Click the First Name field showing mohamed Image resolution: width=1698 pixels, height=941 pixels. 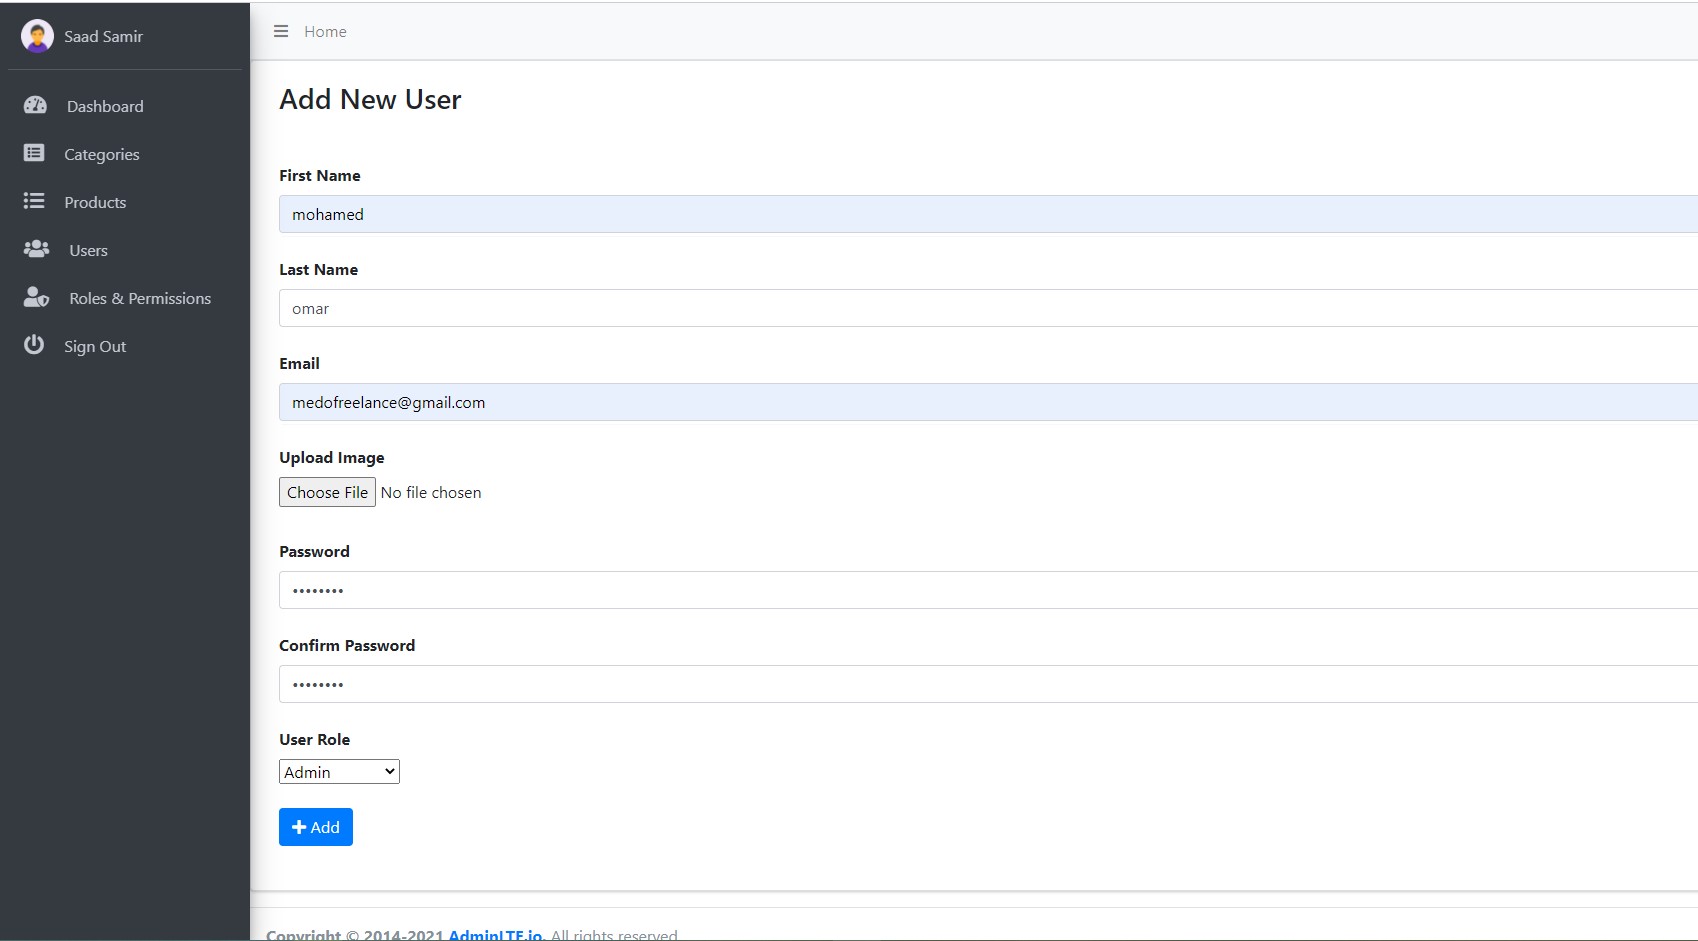click(700, 214)
